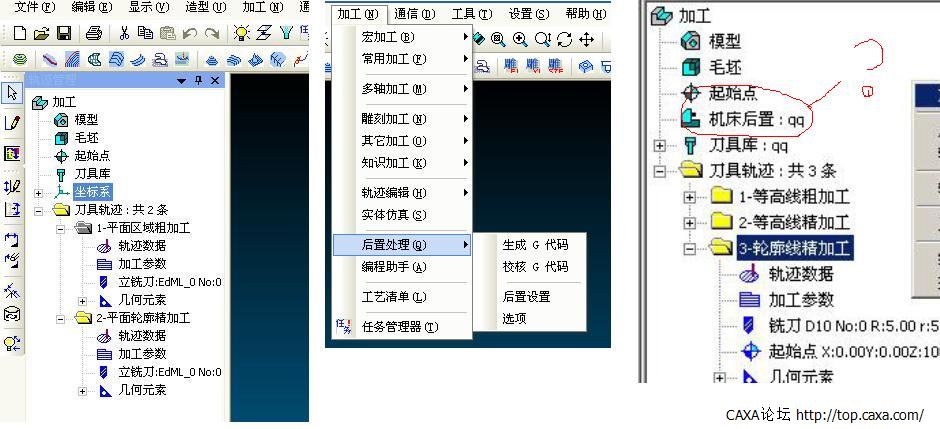Viewport: 940px width, 429px height.
Task: Expand the 1-等高线粗加工 node
Action: 689,197
